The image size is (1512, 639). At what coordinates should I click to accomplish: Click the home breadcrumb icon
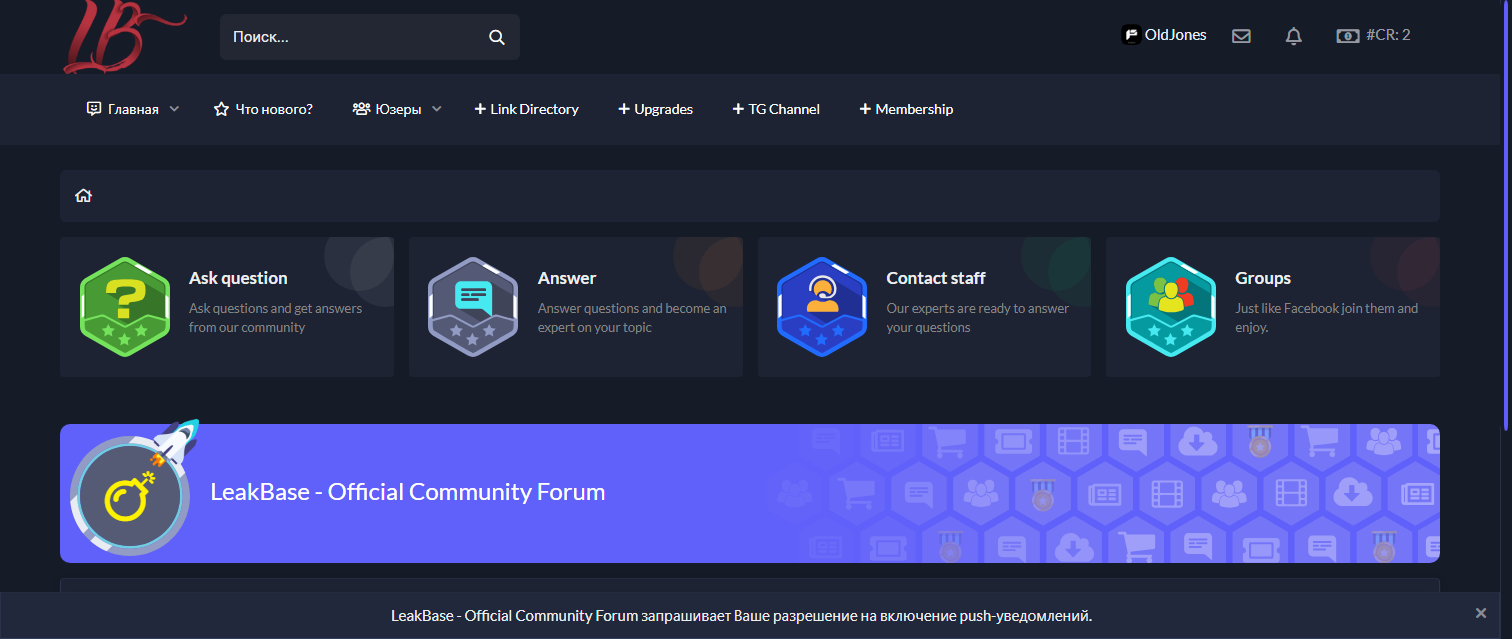(83, 196)
